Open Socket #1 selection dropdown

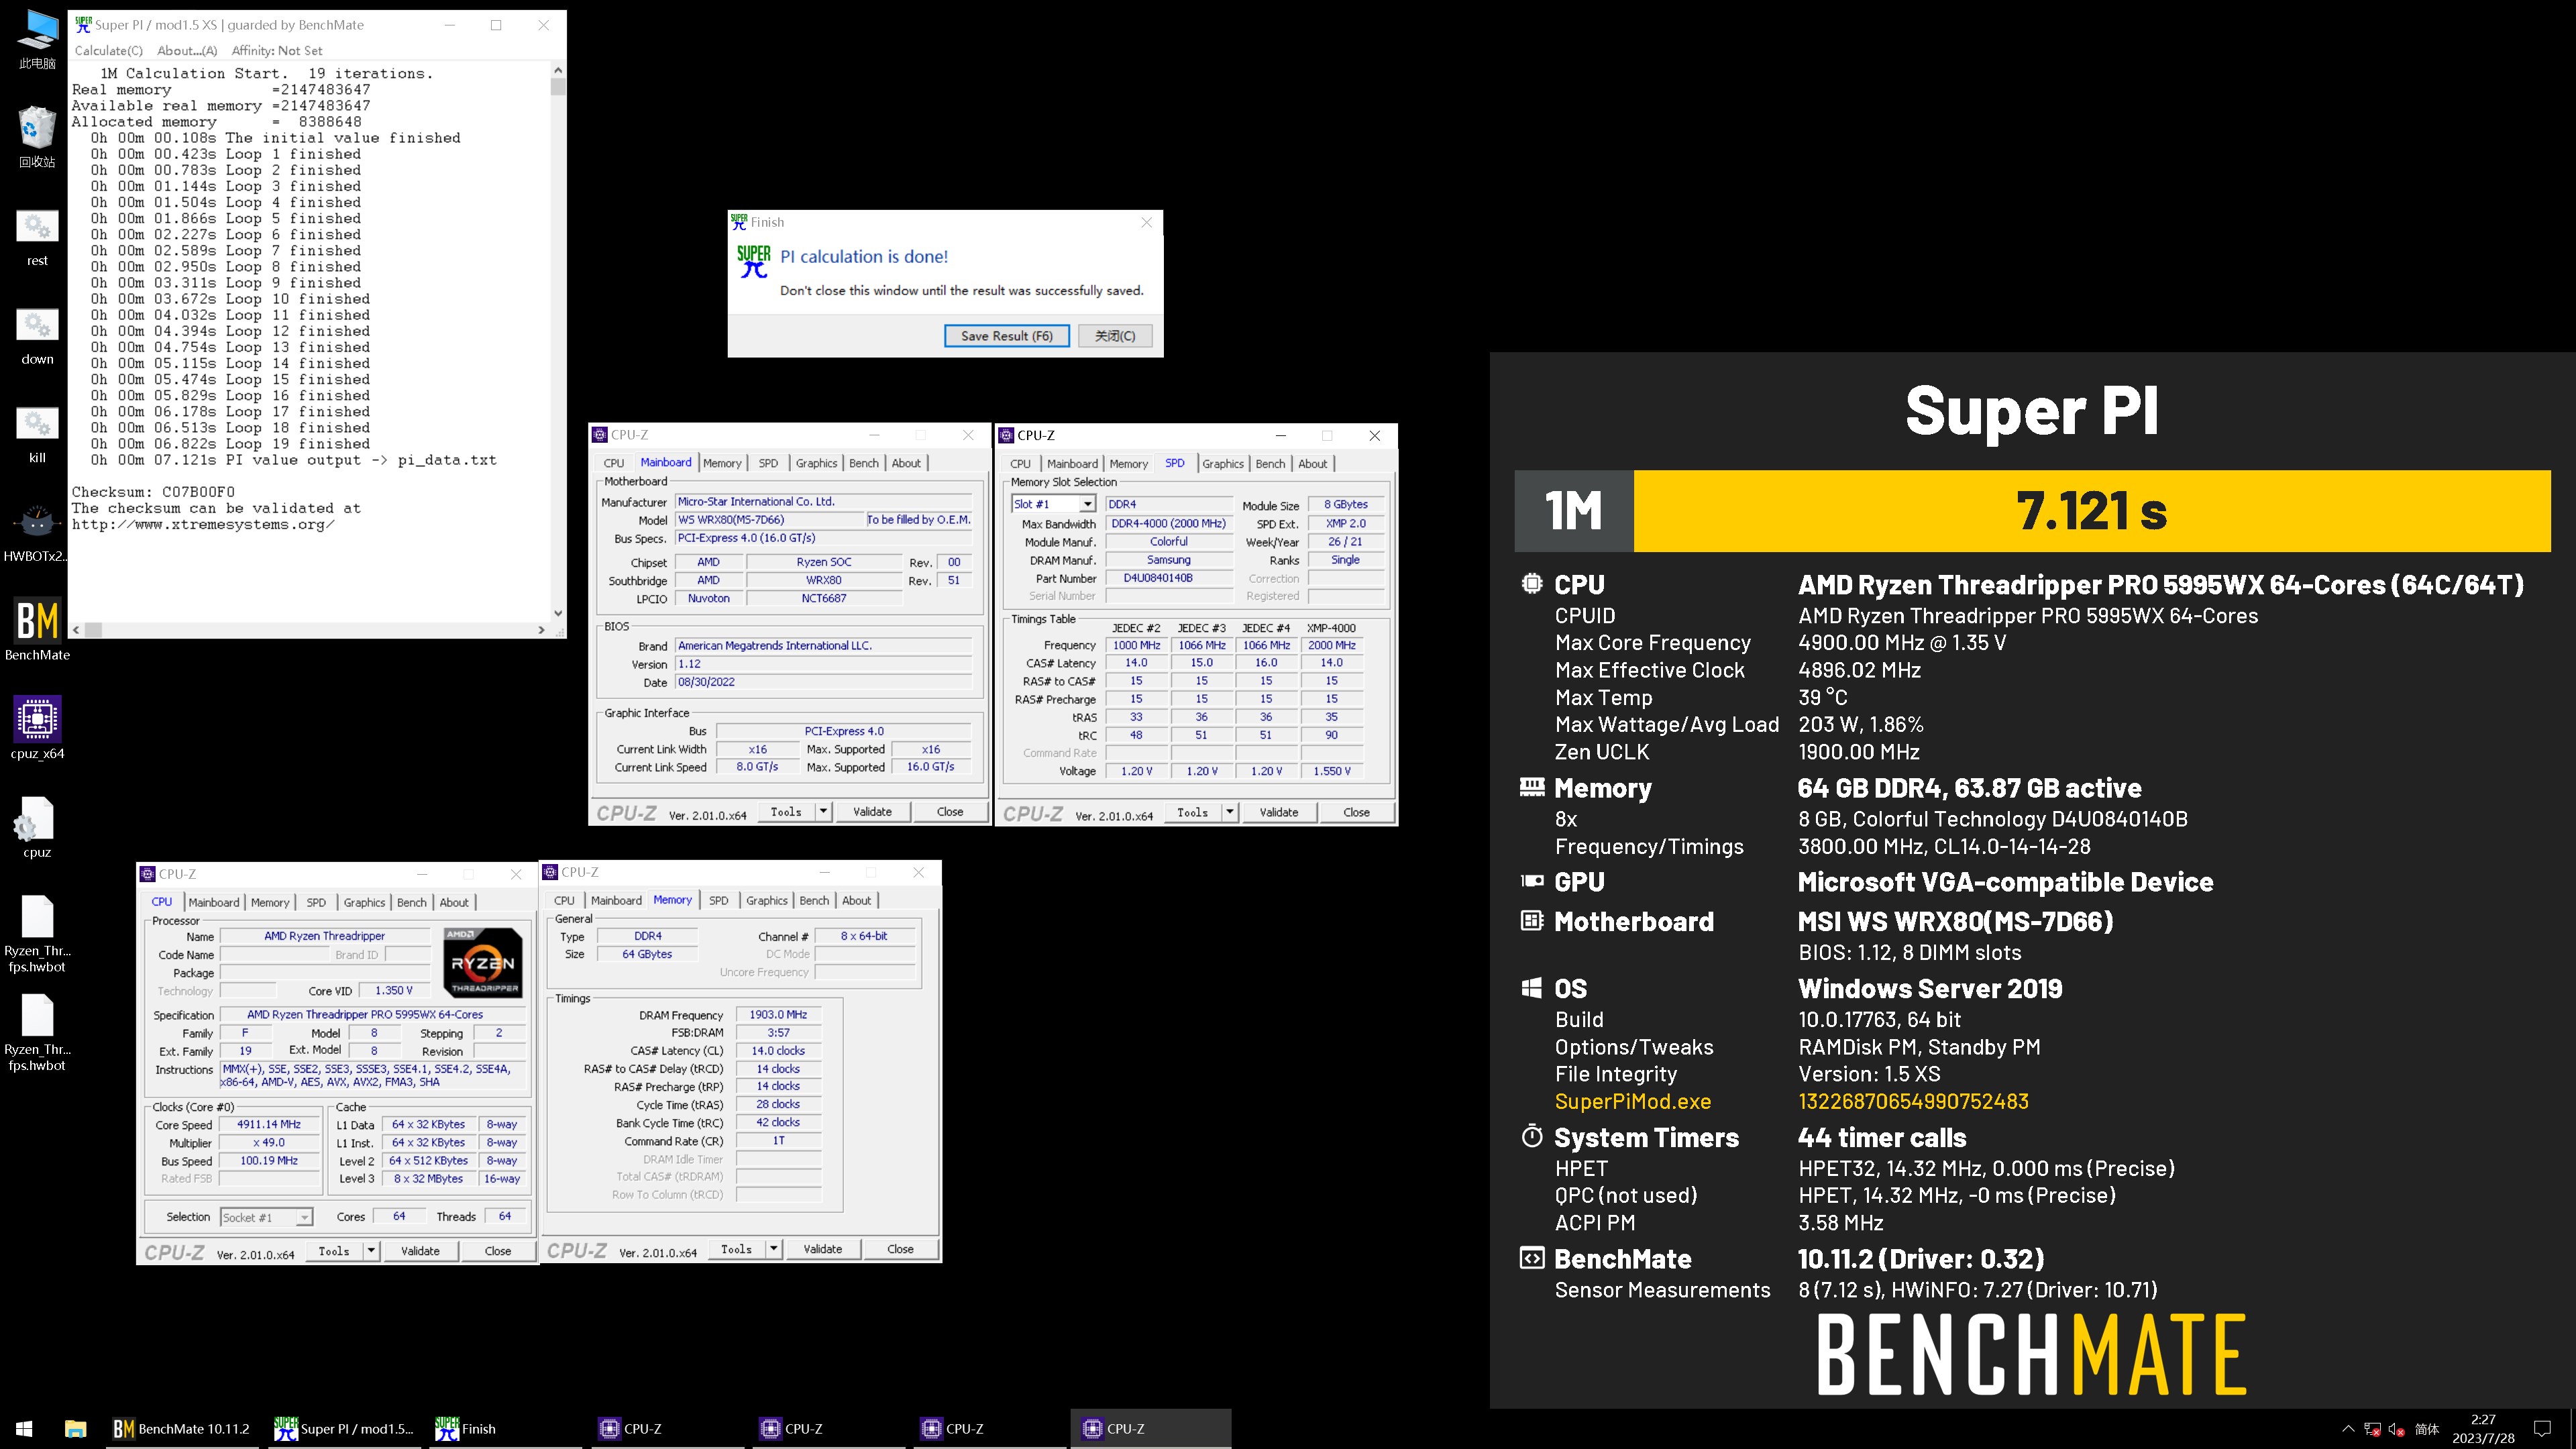pyautogui.click(x=266, y=1217)
